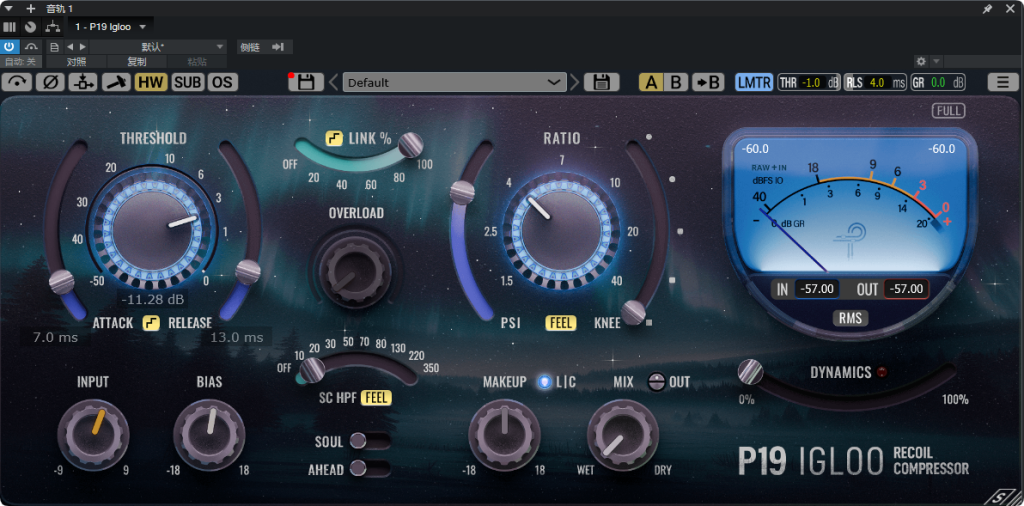Toggle the OS oversampling button
Viewport: 1024px width, 506px height.
point(223,82)
